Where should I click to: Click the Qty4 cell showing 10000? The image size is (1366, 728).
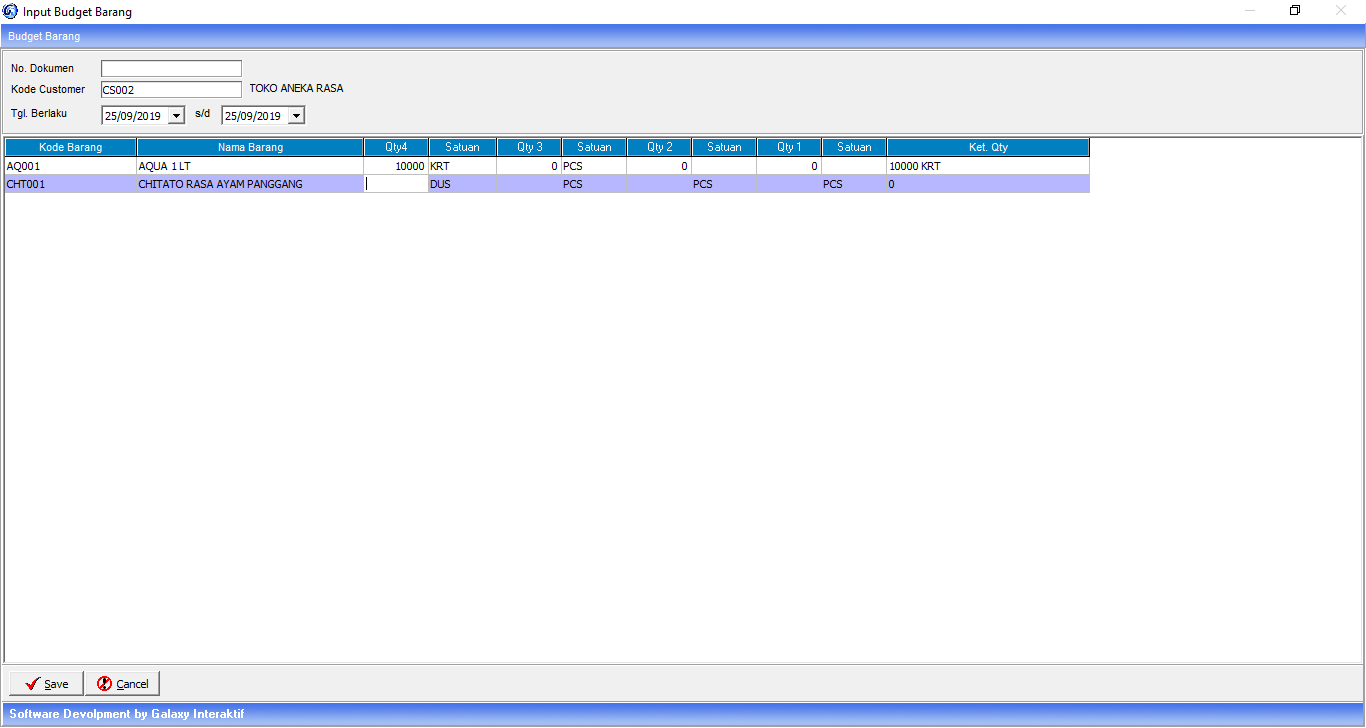click(396, 166)
